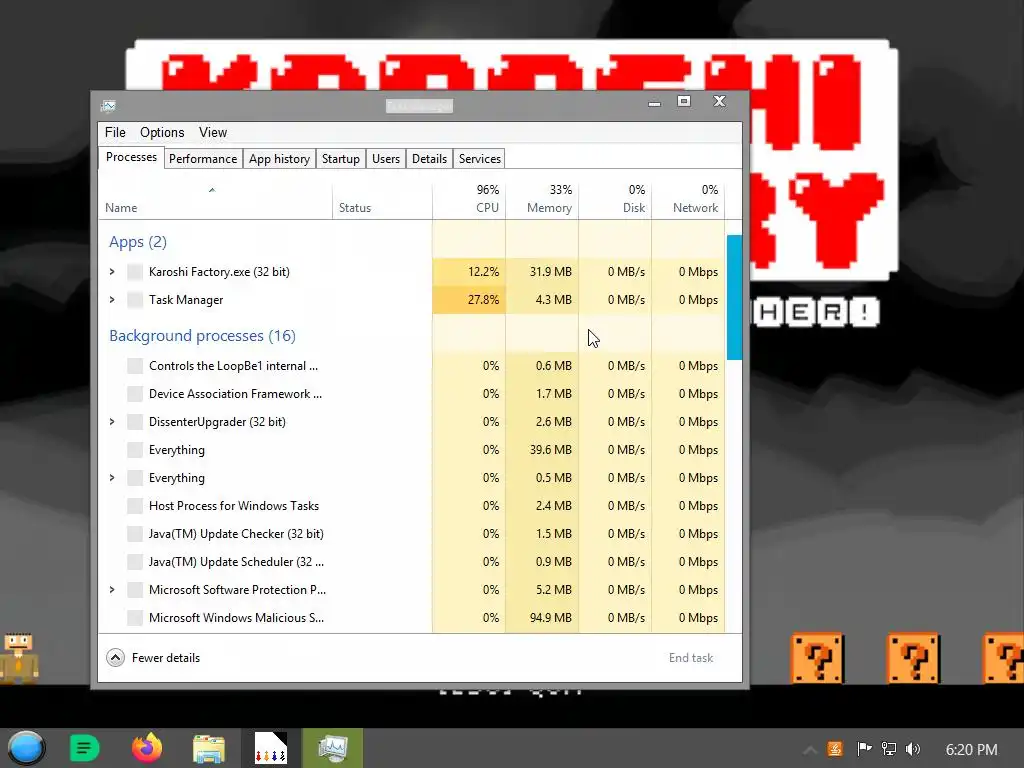The width and height of the screenshot is (1024, 768).
Task: Switch to the Users tab
Action: pos(385,159)
